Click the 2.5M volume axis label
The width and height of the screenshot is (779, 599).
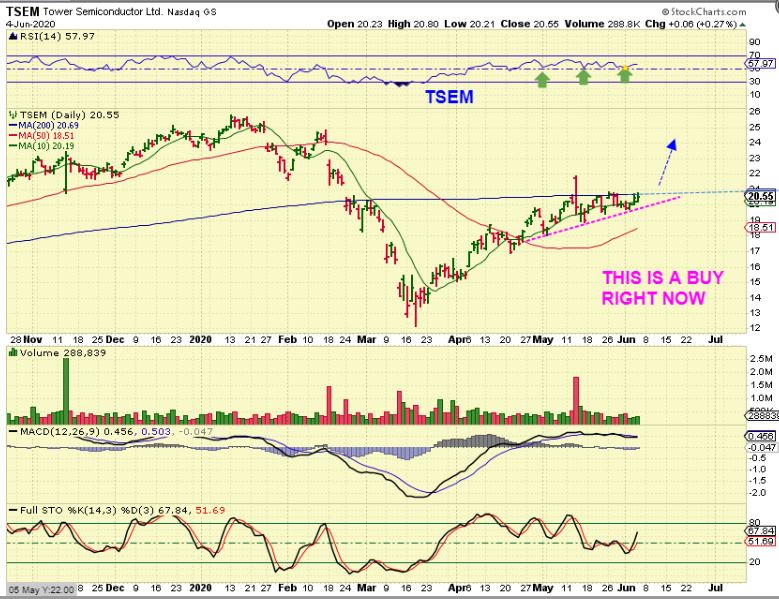coord(762,359)
